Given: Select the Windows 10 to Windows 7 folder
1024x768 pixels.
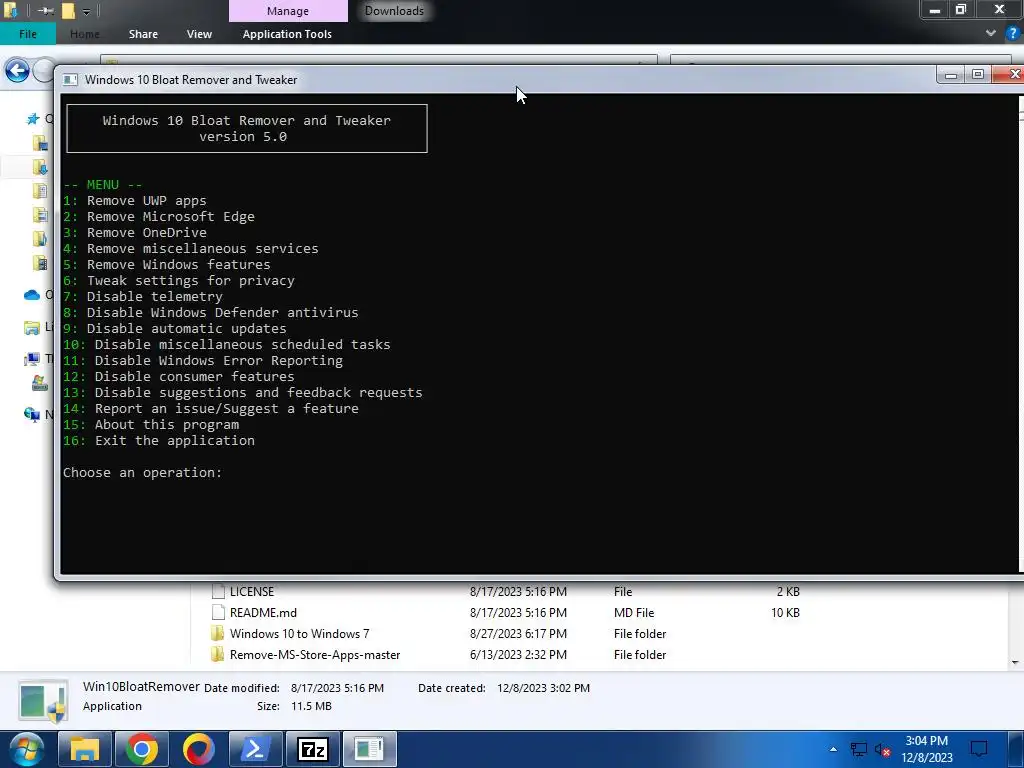Looking at the screenshot, I should click(x=299, y=633).
